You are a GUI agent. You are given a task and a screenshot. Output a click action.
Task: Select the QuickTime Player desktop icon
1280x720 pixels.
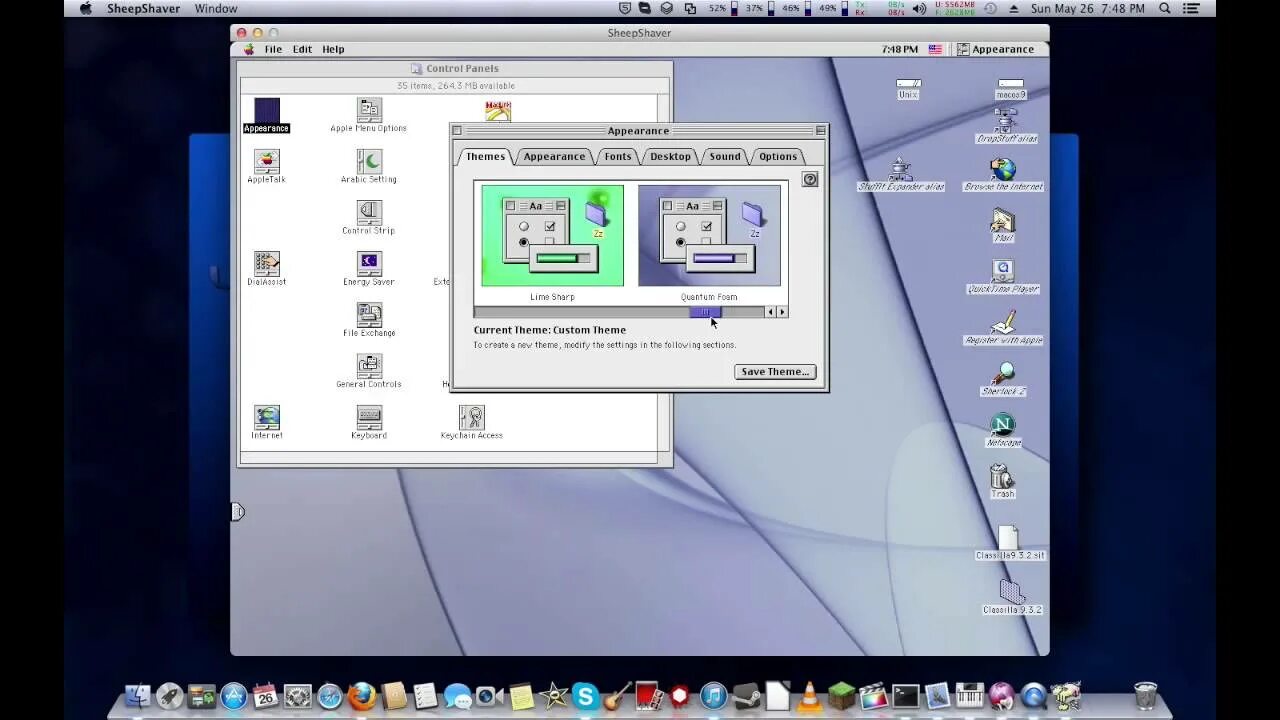[x=1003, y=276]
